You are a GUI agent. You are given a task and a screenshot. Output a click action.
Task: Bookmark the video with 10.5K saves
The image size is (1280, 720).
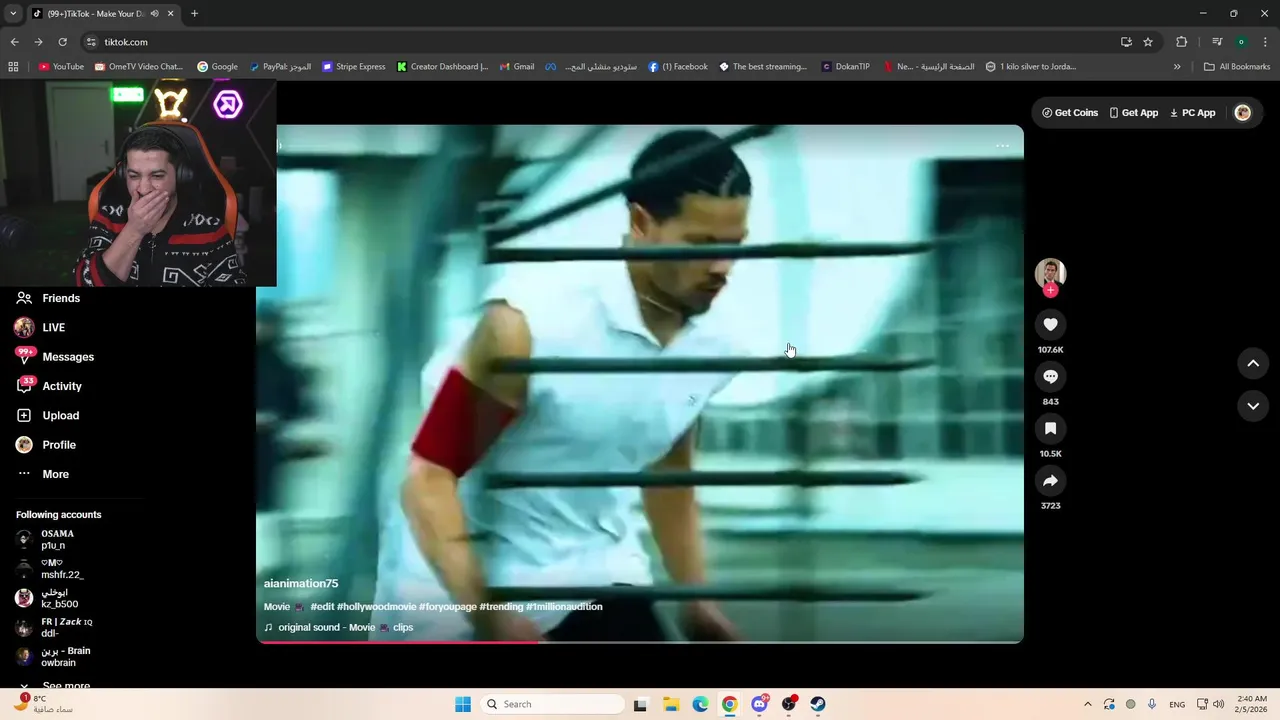coord(1050,428)
